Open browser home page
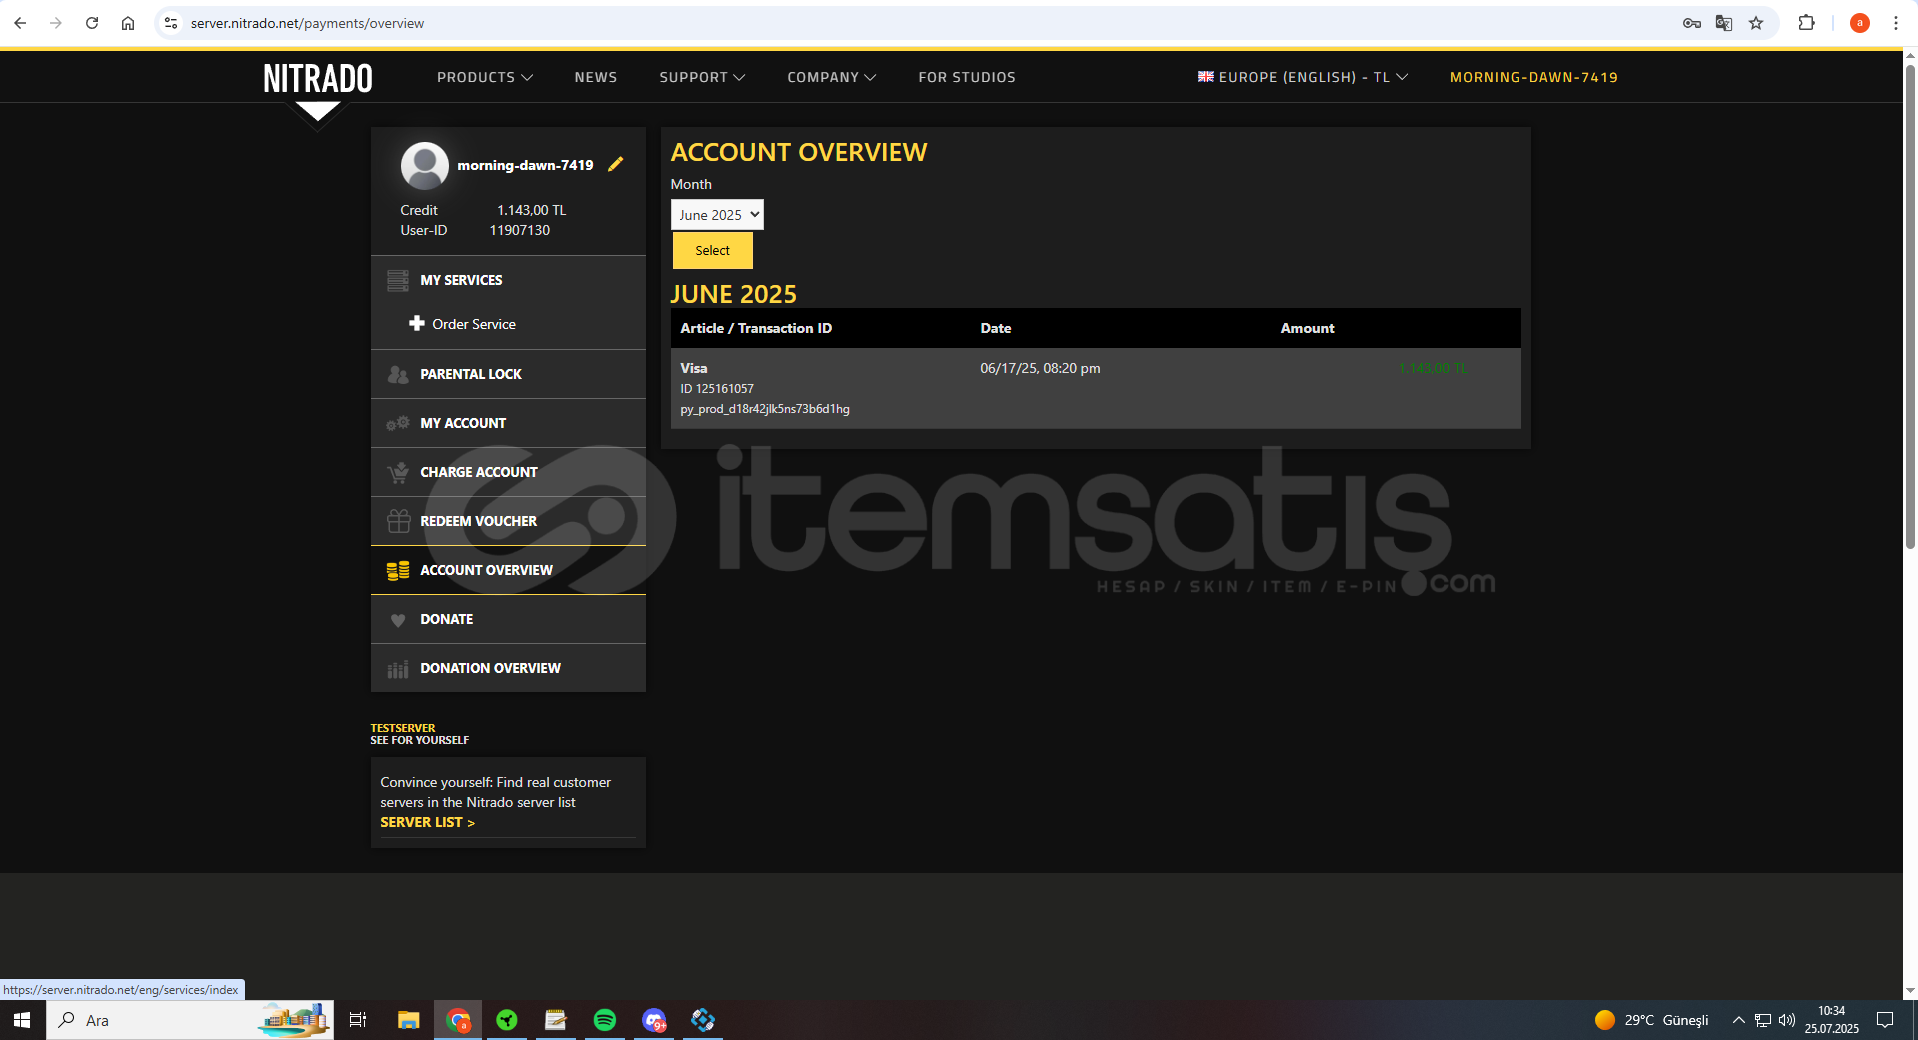 128,23
